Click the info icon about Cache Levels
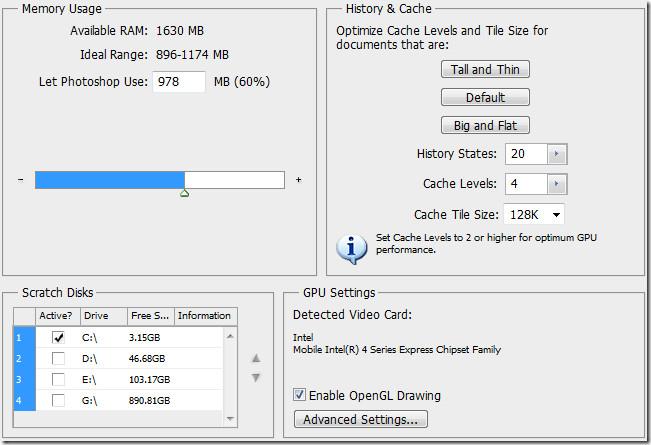This screenshot has height=445, width=651. pos(351,249)
